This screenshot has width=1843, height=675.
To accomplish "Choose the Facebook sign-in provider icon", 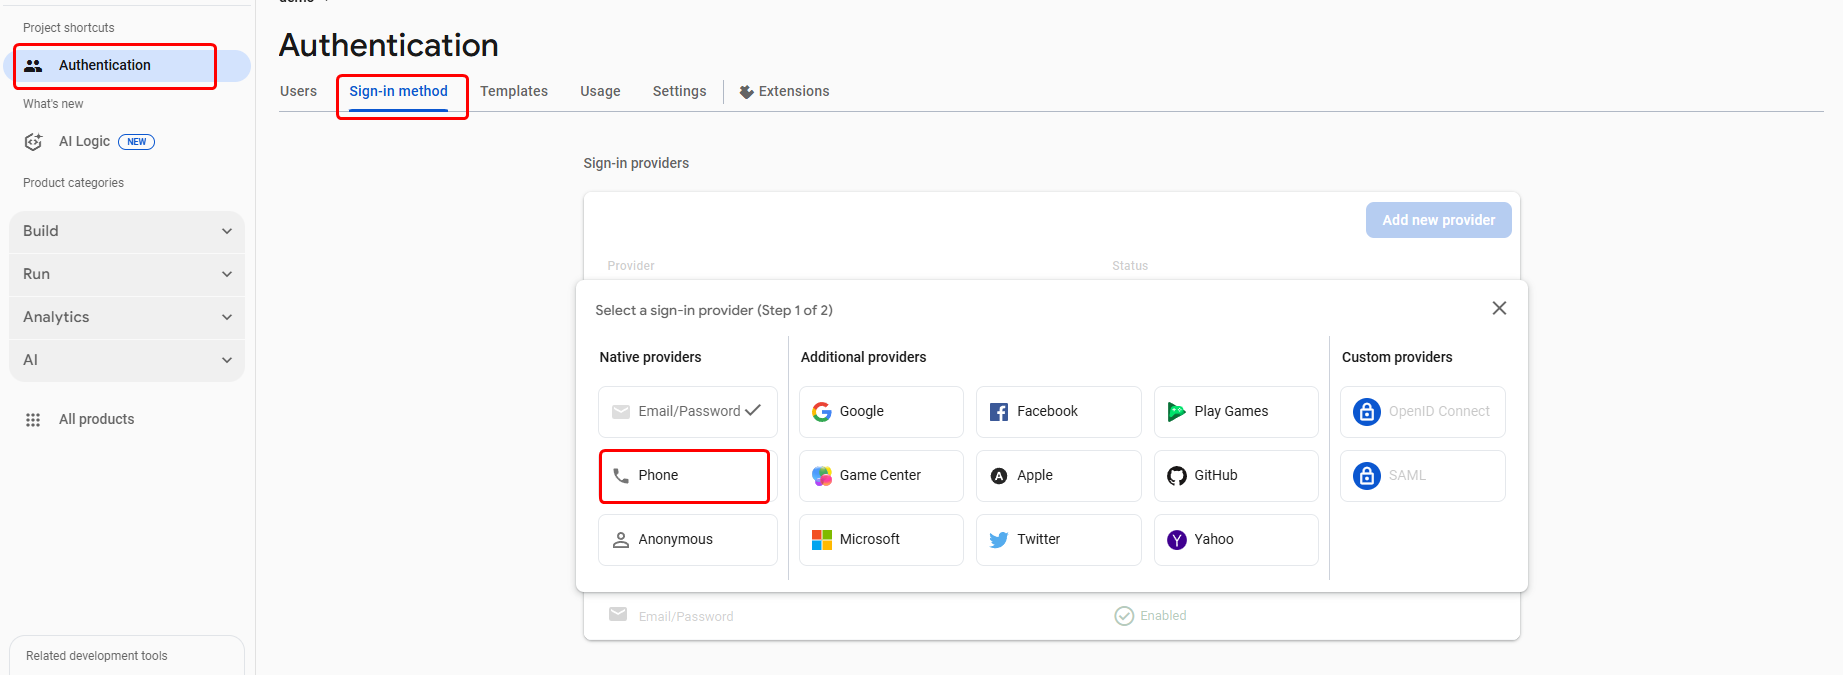I will (999, 412).
